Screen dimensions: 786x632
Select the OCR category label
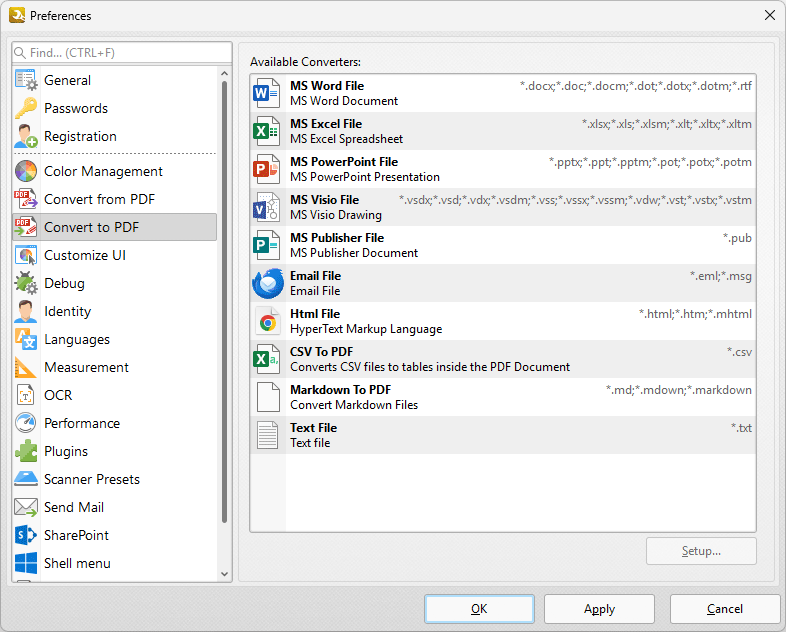click(x=58, y=395)
